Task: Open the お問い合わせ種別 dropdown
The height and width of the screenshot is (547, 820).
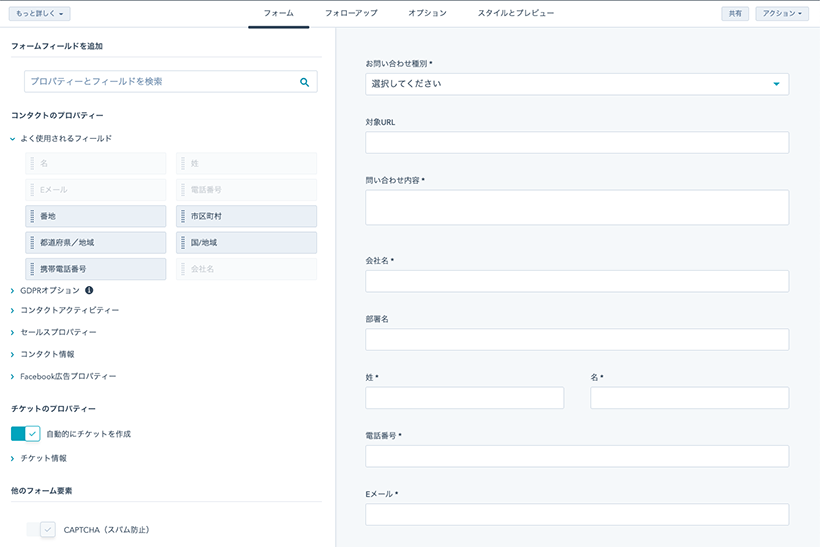Action: point(577,84)
